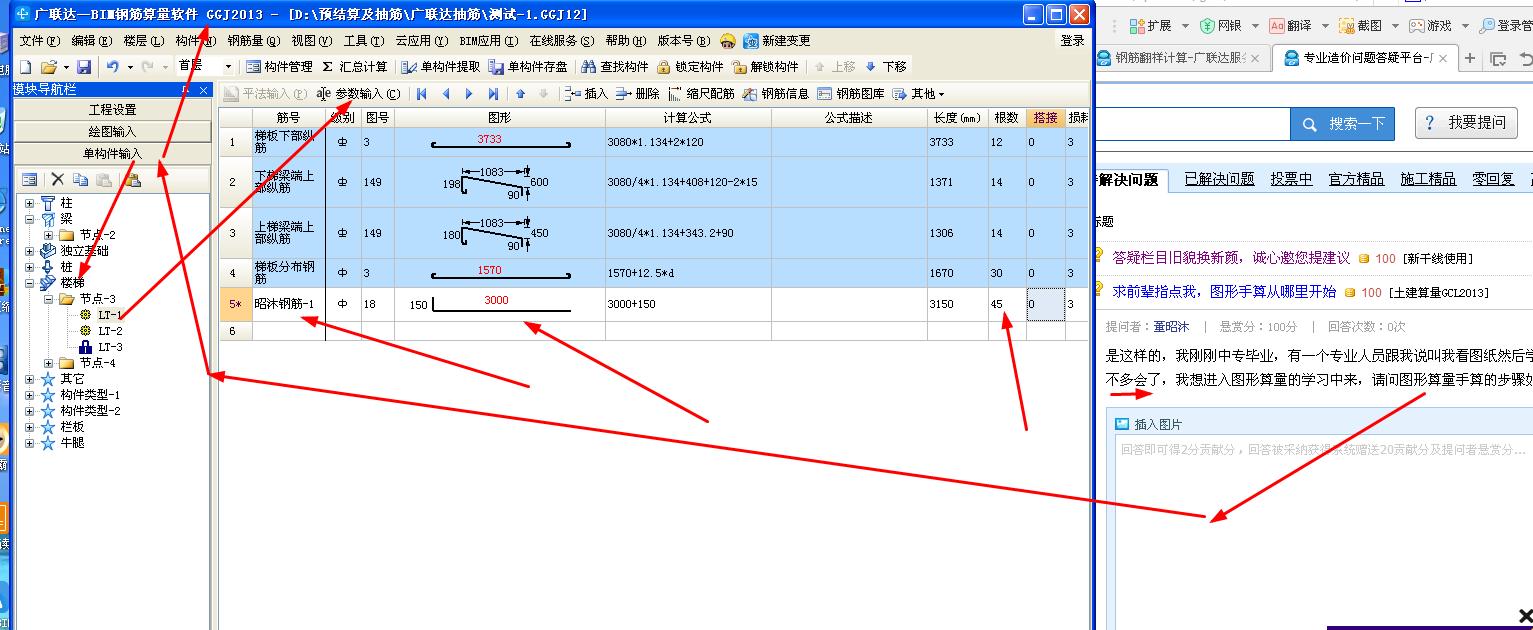The image size is (1533, 630).
Task: Select LT-1 component in tree
Action: [x=110, y=315]
